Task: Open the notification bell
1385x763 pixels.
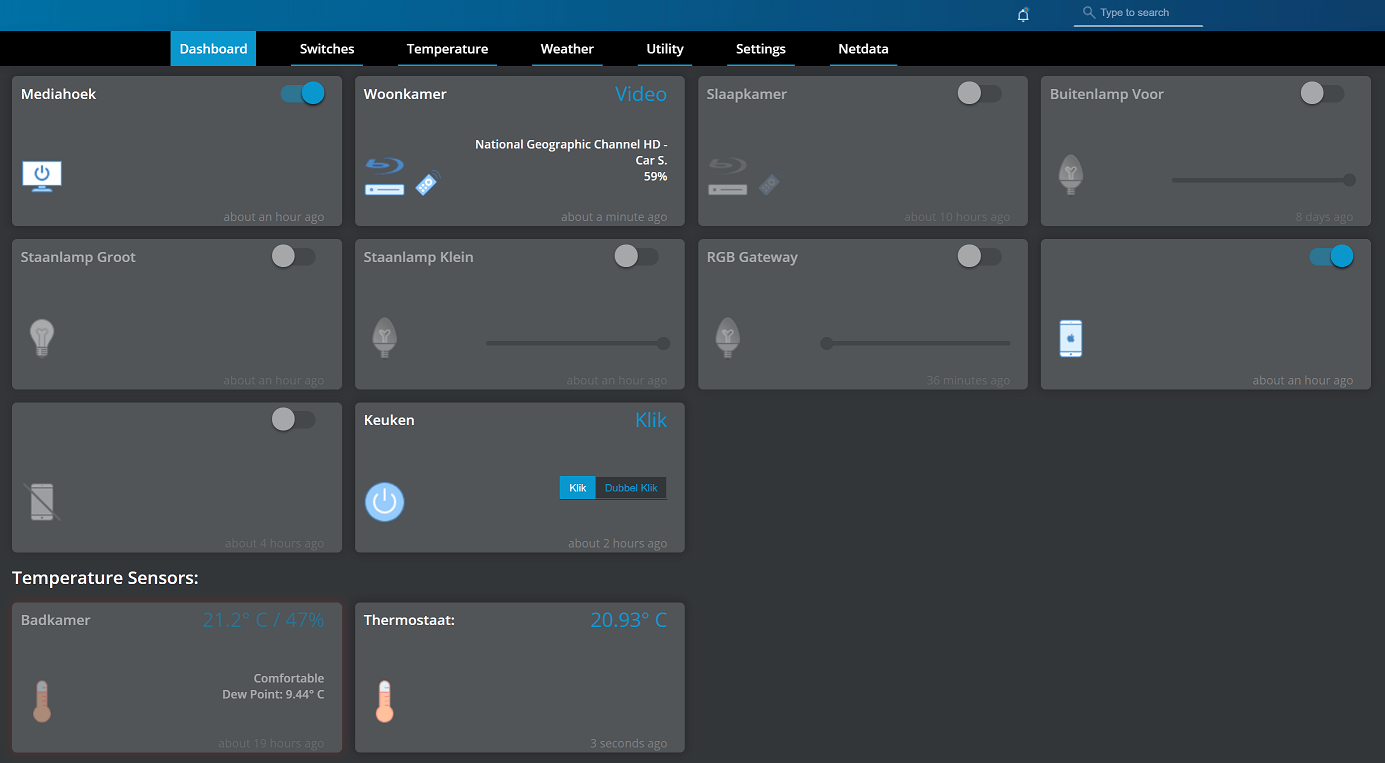Action: point(1023,15)
